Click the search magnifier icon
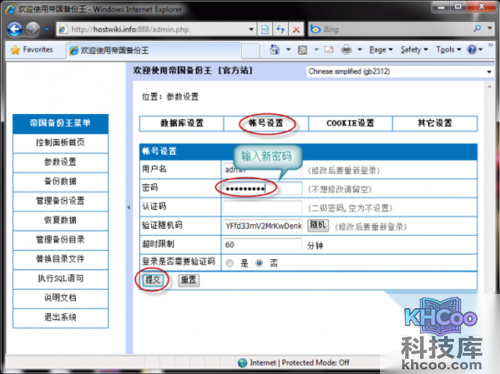The image size is (500, 374). tap(477, 29)
